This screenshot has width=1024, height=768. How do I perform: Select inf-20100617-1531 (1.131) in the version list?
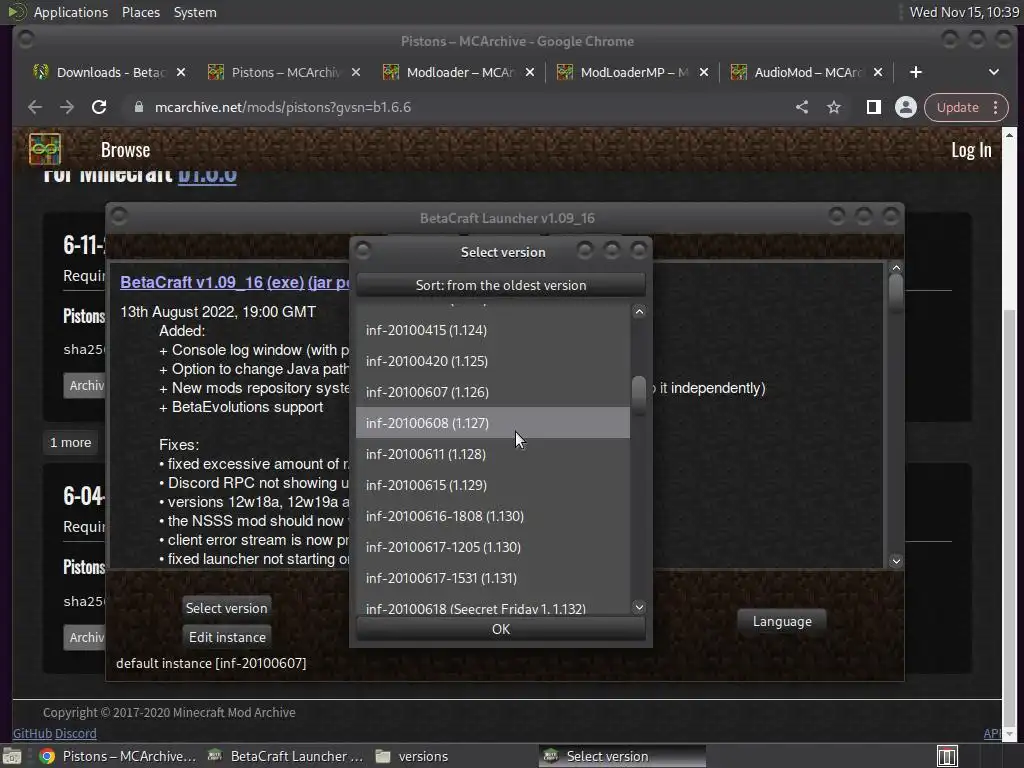coord(492,578)
